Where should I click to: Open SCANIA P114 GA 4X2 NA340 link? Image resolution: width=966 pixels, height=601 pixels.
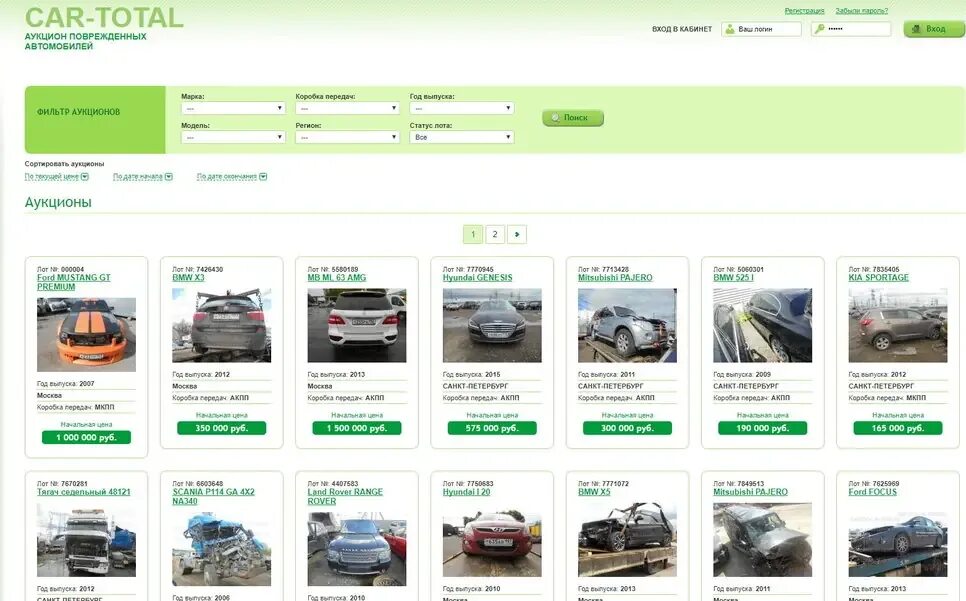coord(213,496)
